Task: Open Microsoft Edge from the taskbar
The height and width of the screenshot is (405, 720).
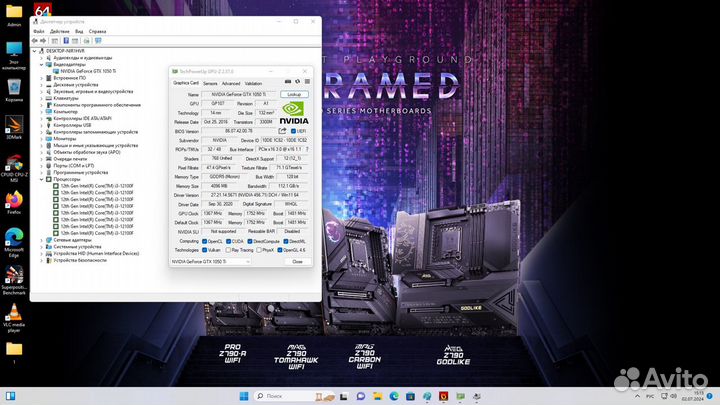Action: pos(394,396)
